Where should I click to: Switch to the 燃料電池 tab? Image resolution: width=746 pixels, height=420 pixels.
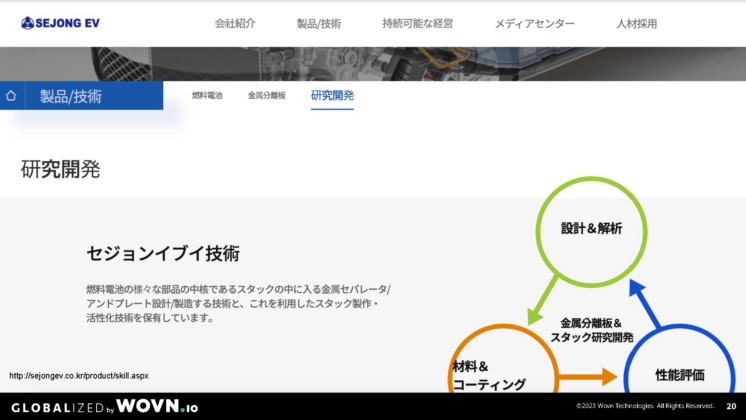[x=207, y=95]
